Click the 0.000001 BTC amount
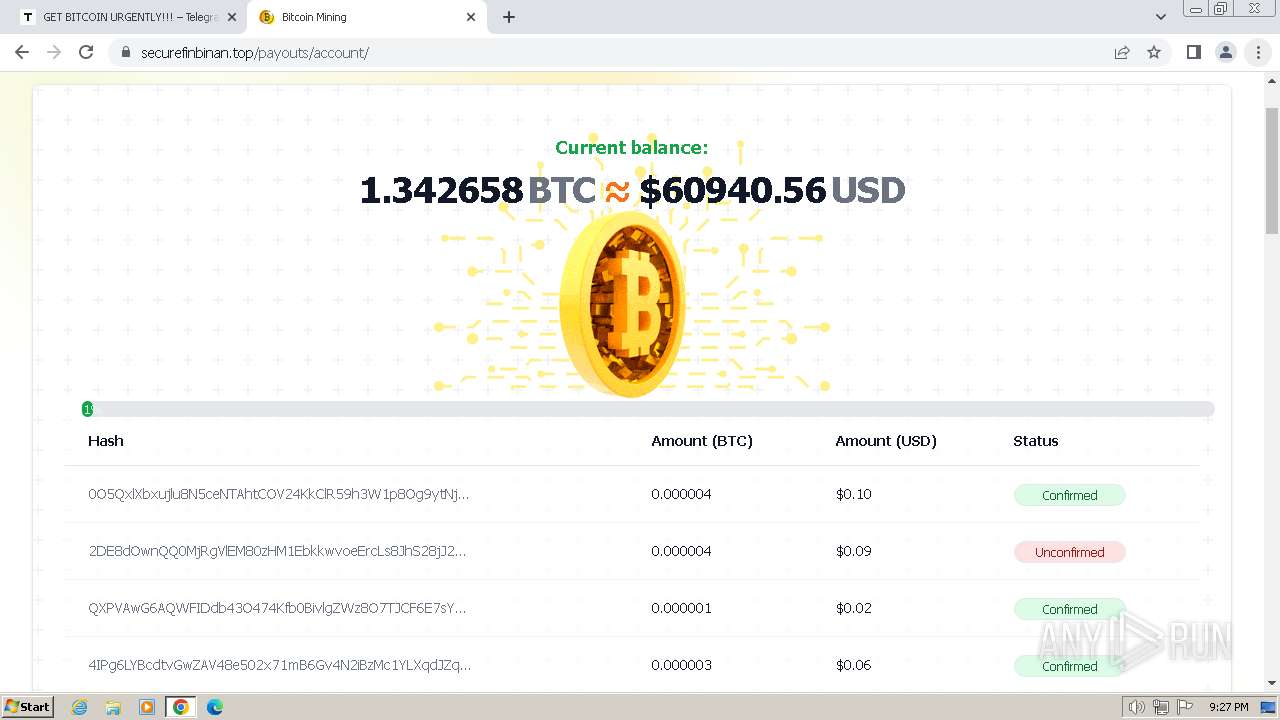This screenshot has height=720, width=1280. [x=682, y=608]
